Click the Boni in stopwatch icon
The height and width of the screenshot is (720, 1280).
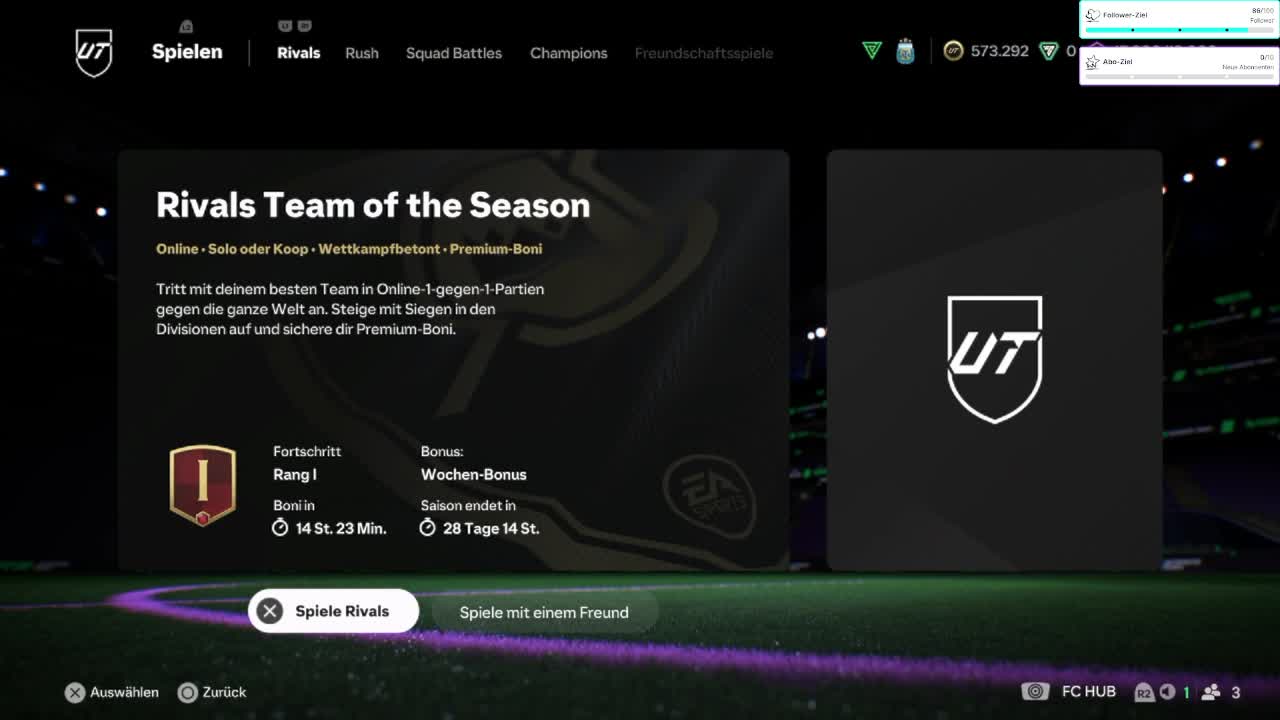point(280,527)
